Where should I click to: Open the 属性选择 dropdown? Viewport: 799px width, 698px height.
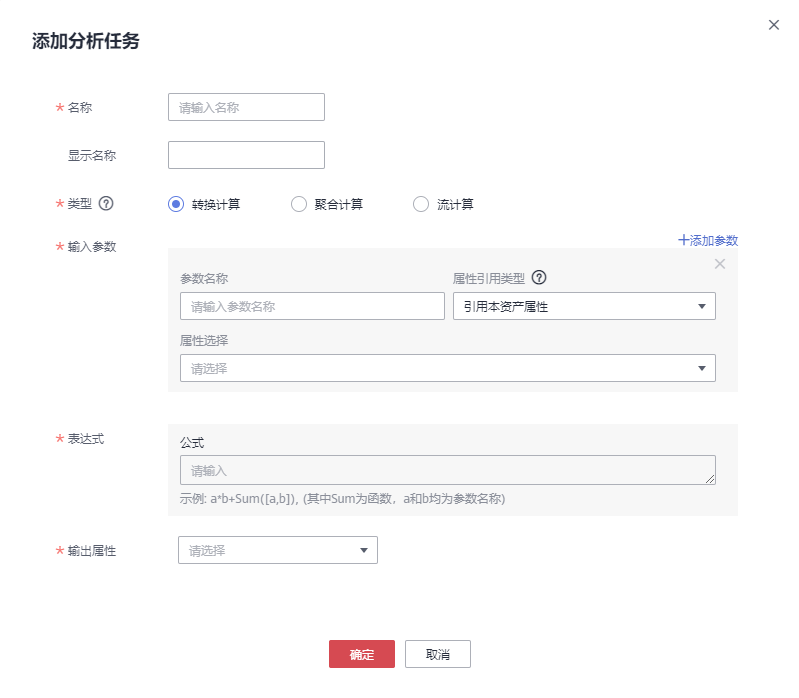point(447,368)
